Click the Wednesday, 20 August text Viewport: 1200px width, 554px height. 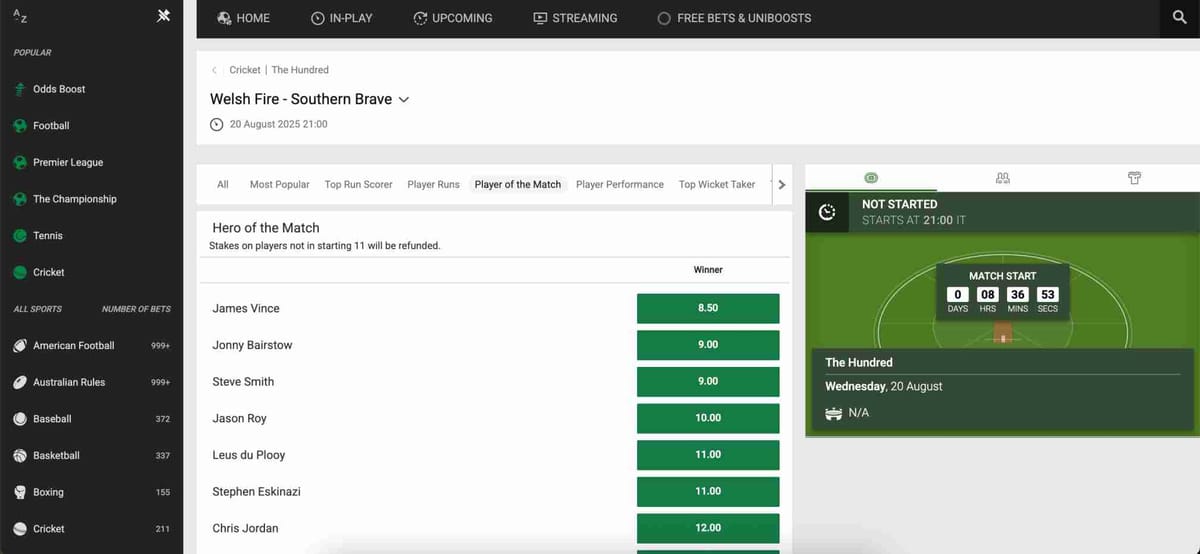point(884,386)
